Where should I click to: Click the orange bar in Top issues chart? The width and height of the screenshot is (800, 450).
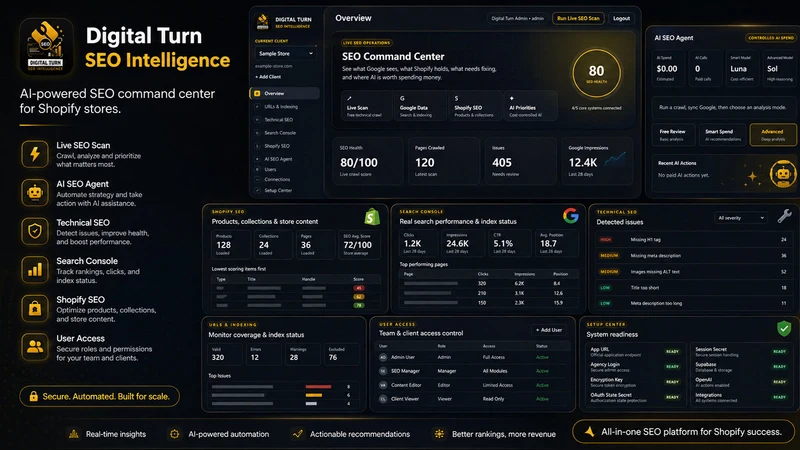[x=313, y=395]
